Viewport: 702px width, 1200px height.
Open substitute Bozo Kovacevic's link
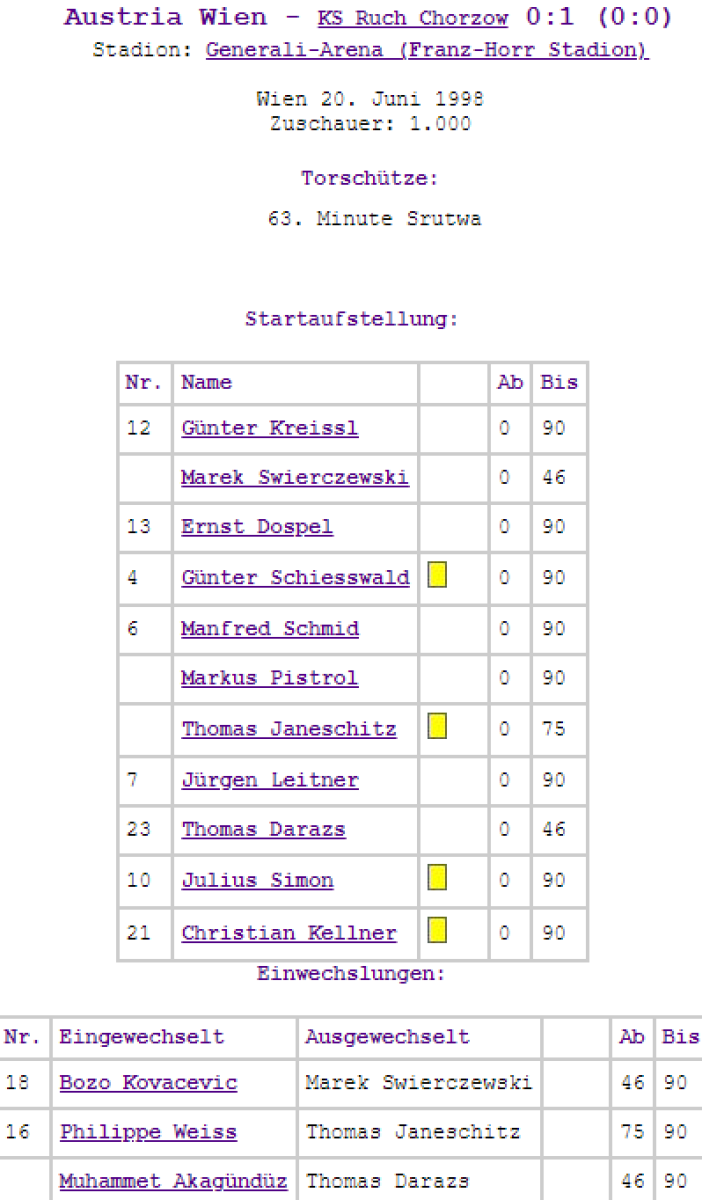(148, 1083)
